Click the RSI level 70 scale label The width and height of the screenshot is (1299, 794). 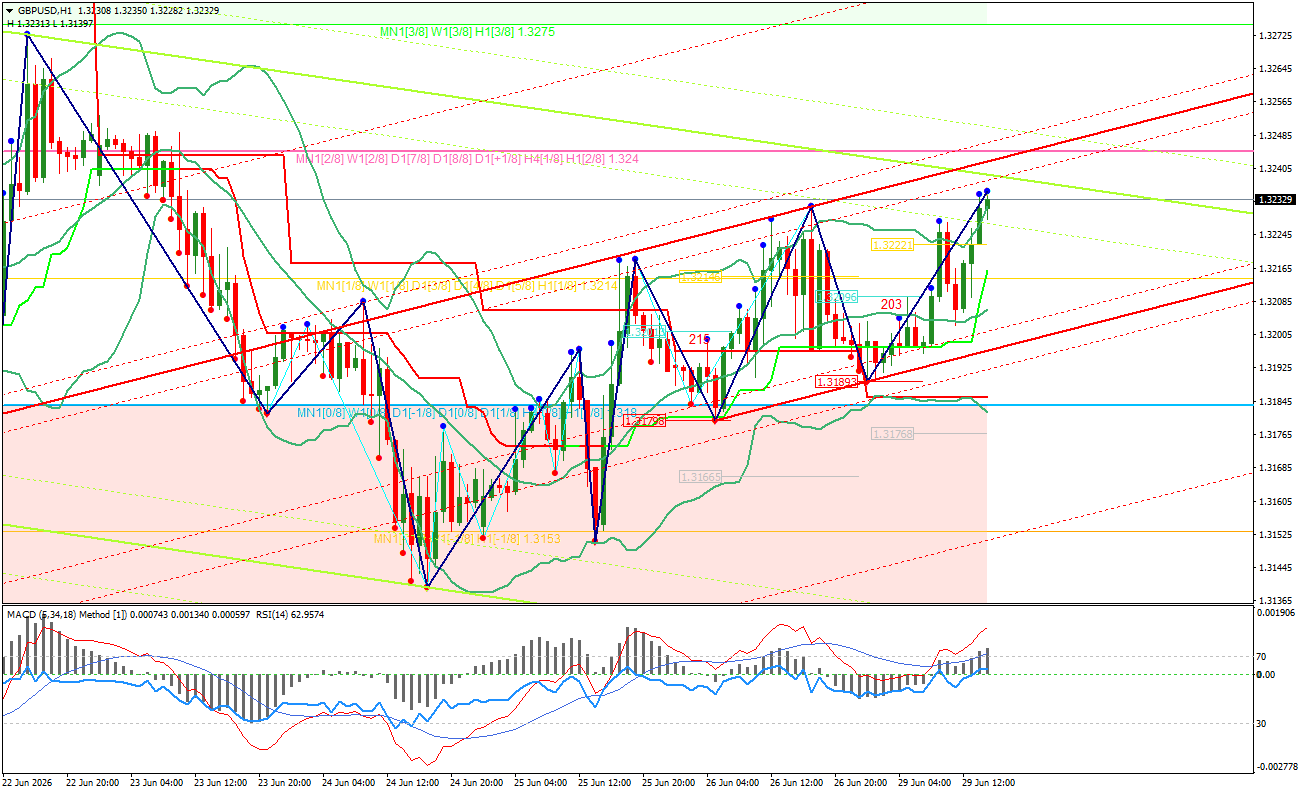tap(1262, 657)
